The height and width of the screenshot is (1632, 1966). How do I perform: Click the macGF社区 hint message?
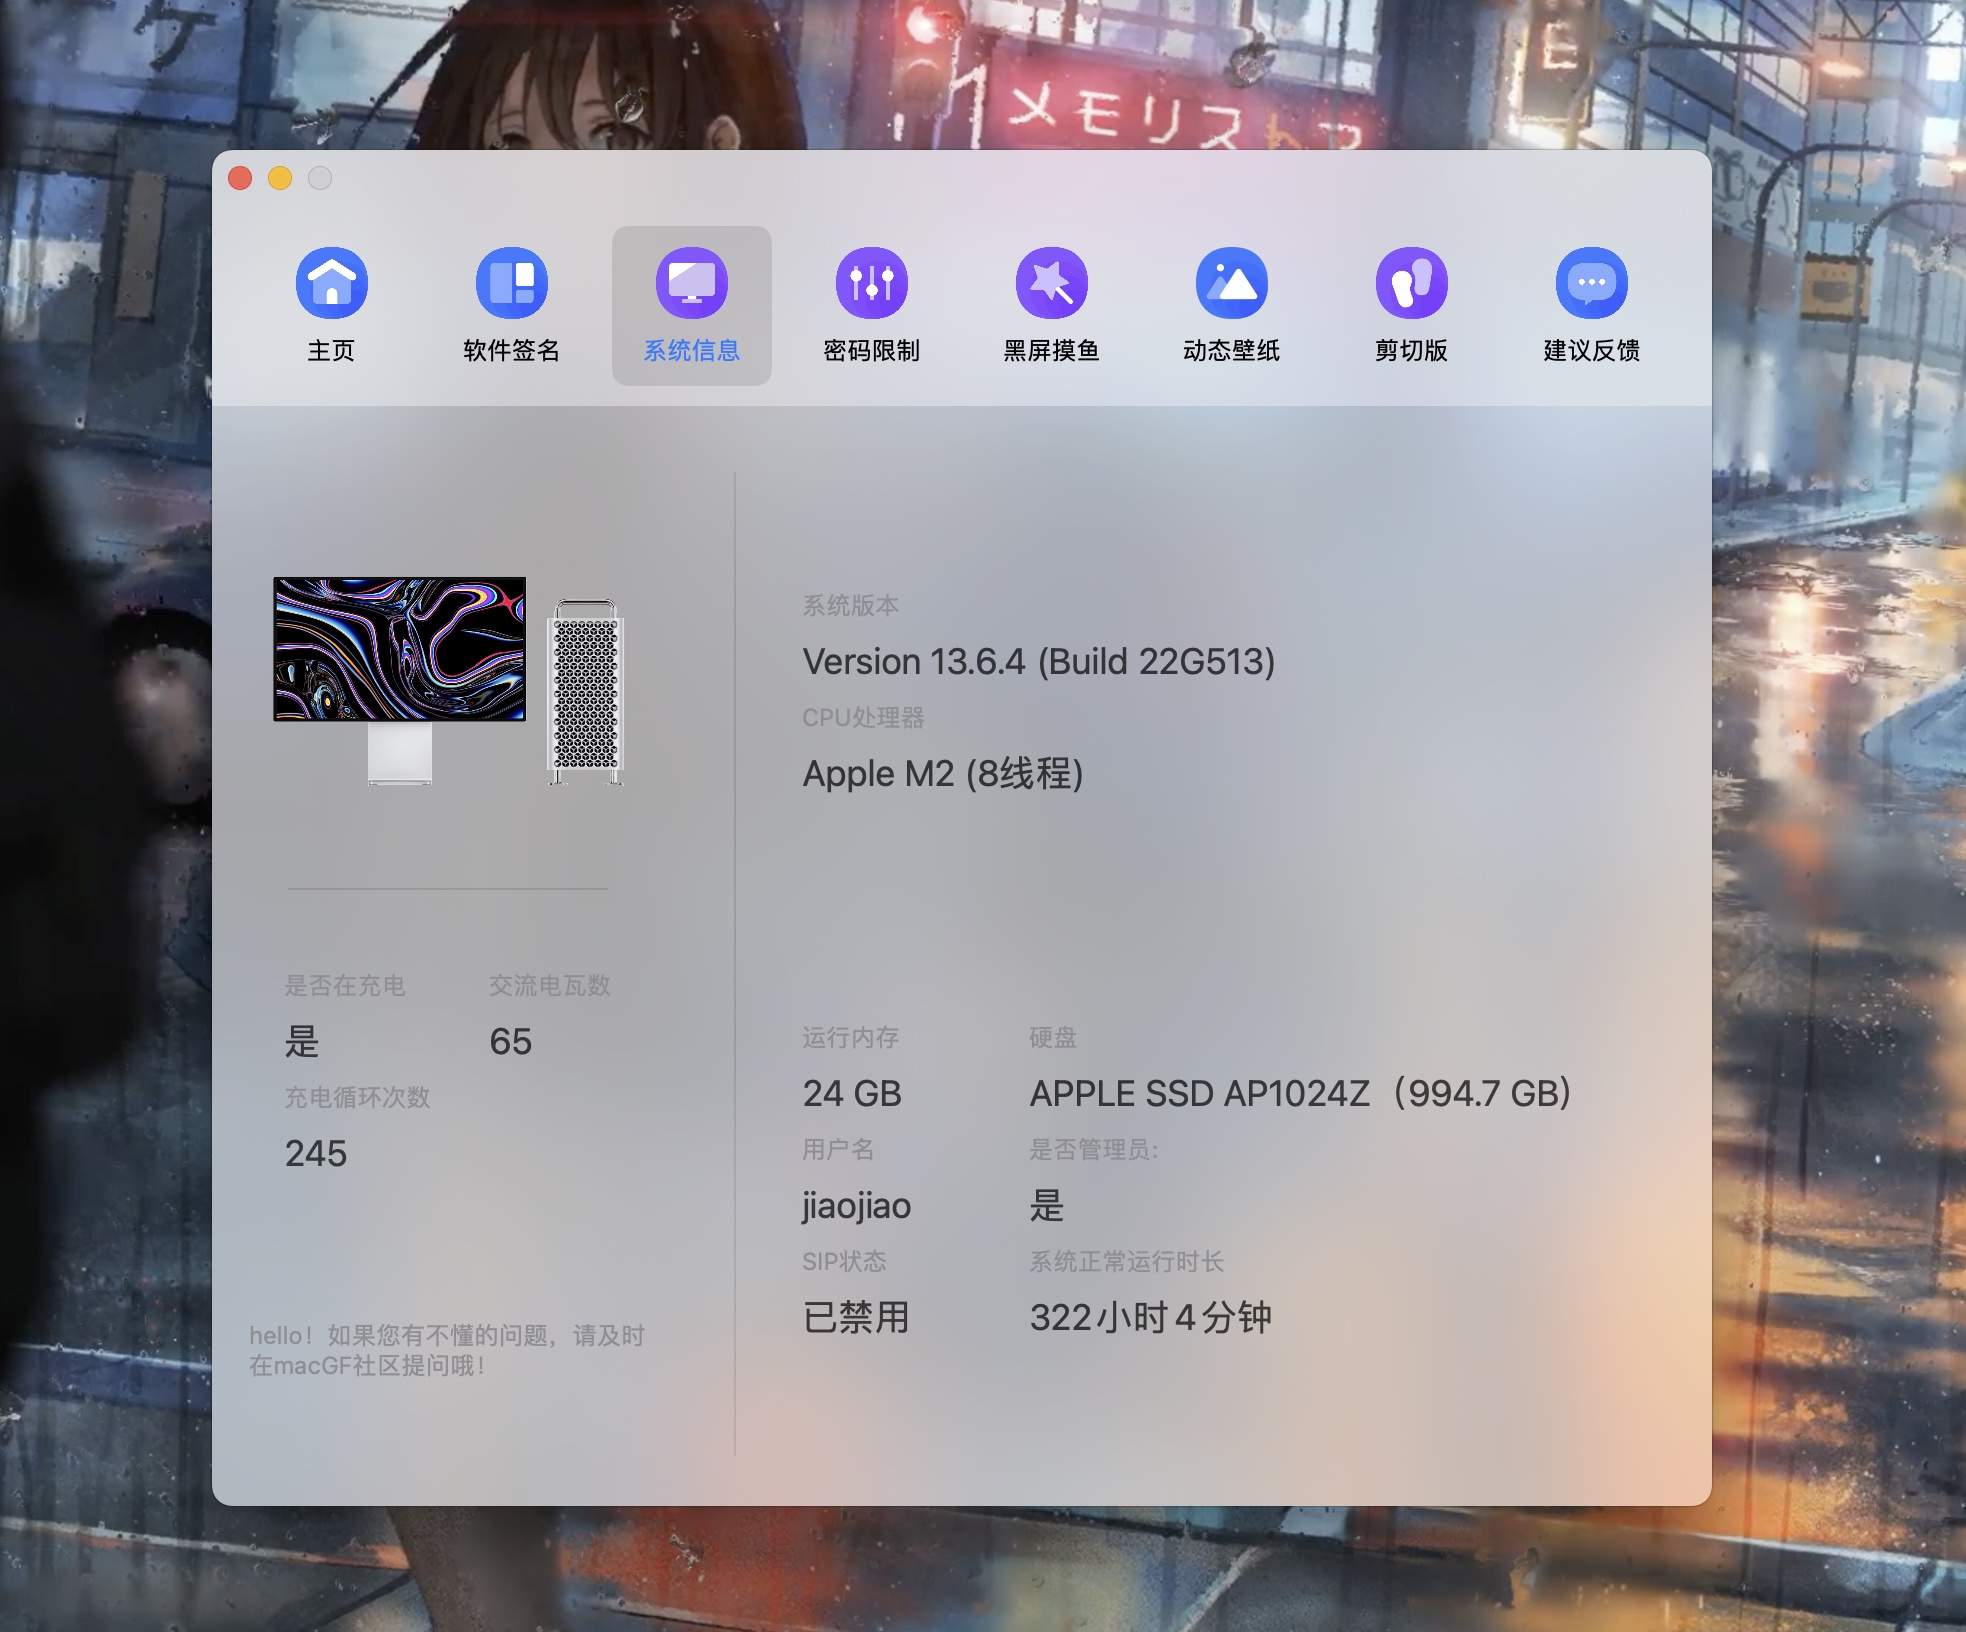[x=447, y=1350]
